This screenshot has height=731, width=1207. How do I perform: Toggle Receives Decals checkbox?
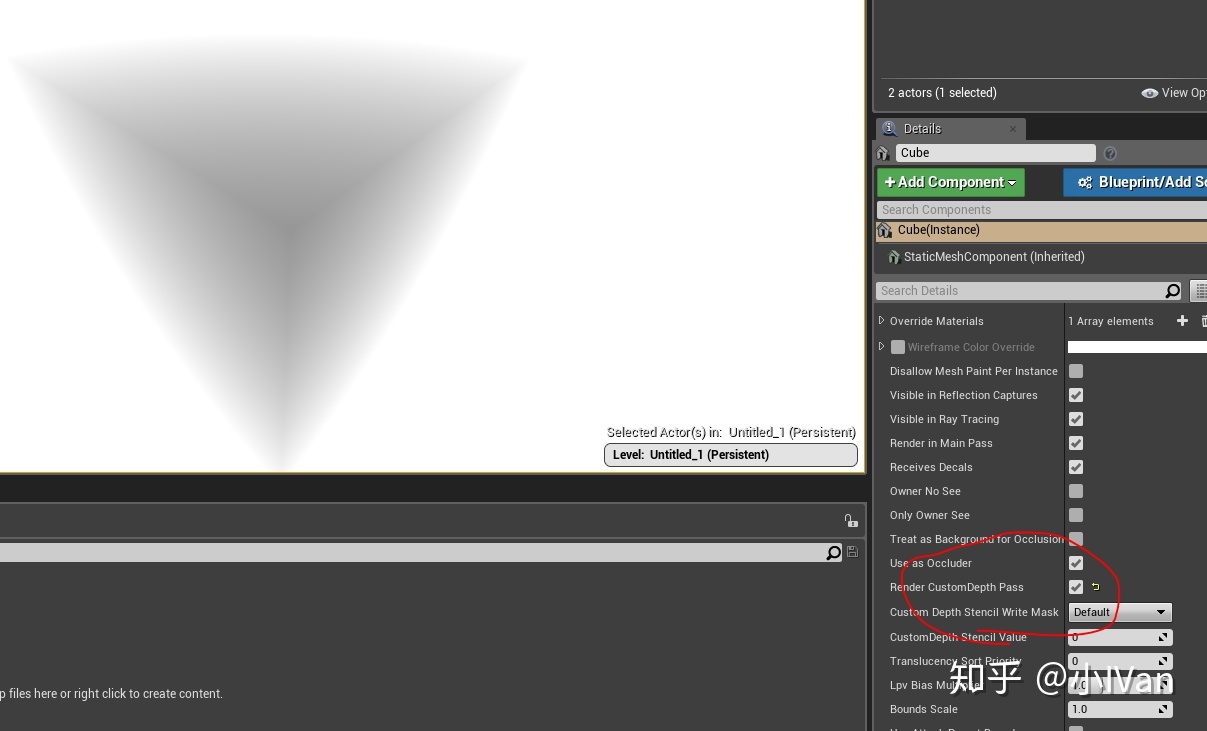(1076, 467)
